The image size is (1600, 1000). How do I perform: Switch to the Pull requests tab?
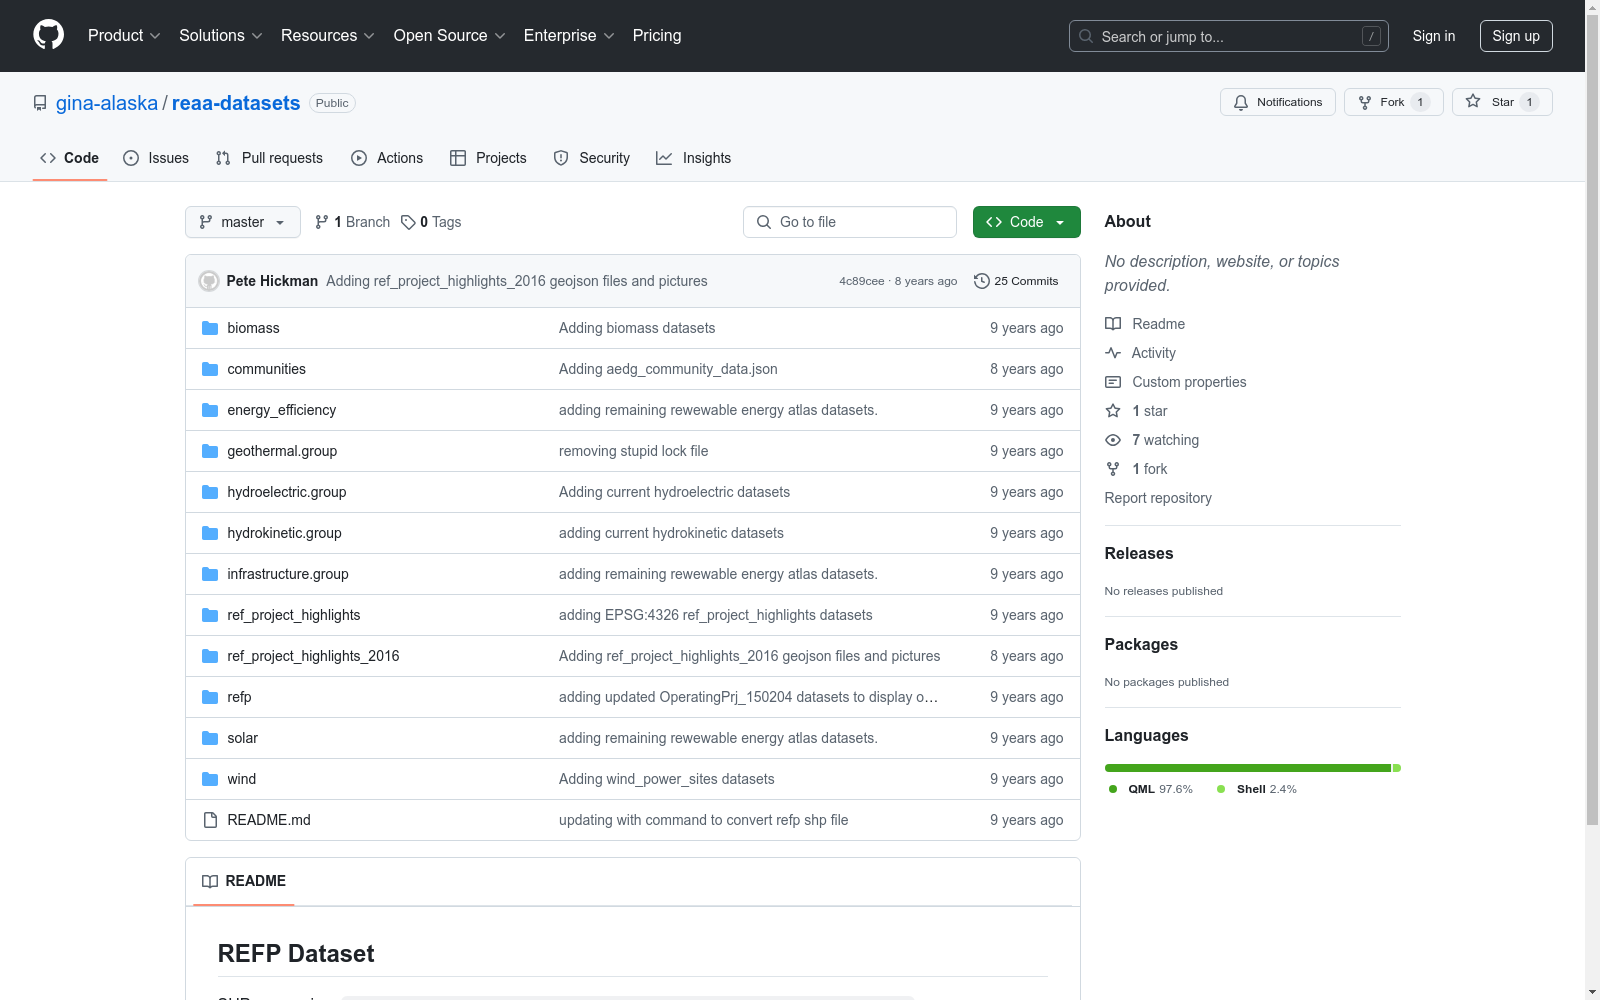[269, 158]
